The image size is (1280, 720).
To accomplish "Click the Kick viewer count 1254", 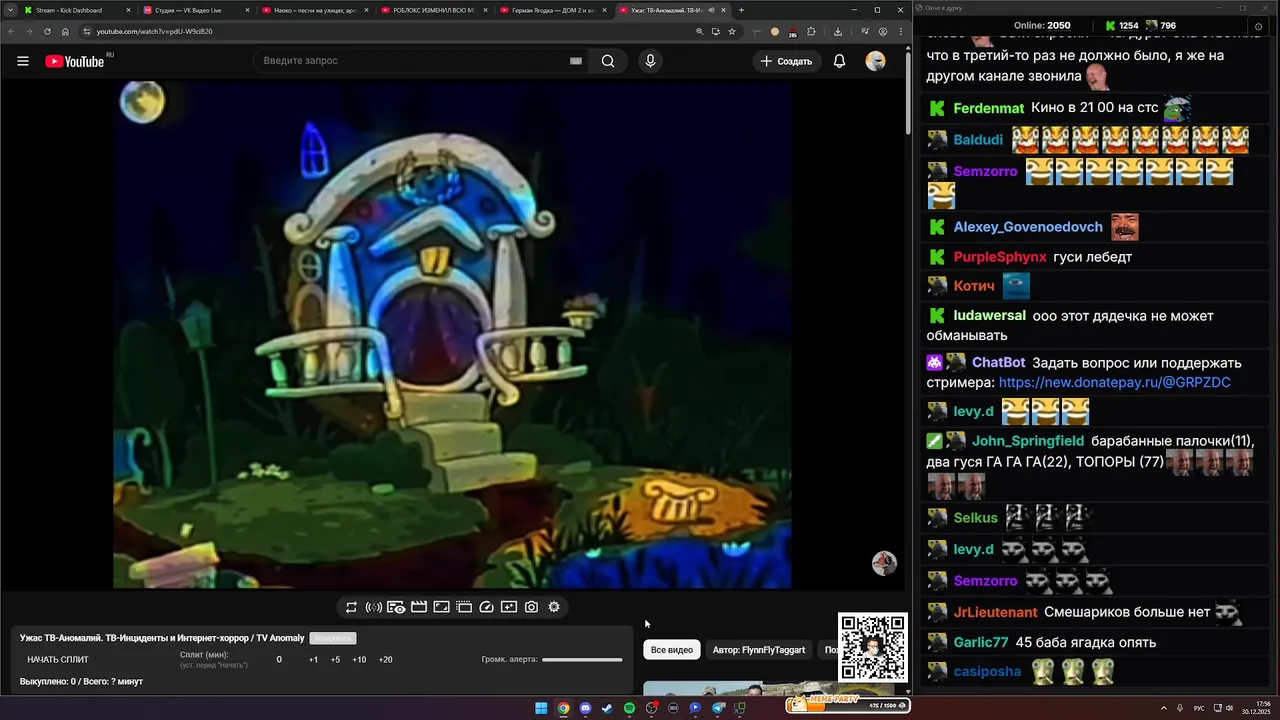I will click(x=1121, y=26).
